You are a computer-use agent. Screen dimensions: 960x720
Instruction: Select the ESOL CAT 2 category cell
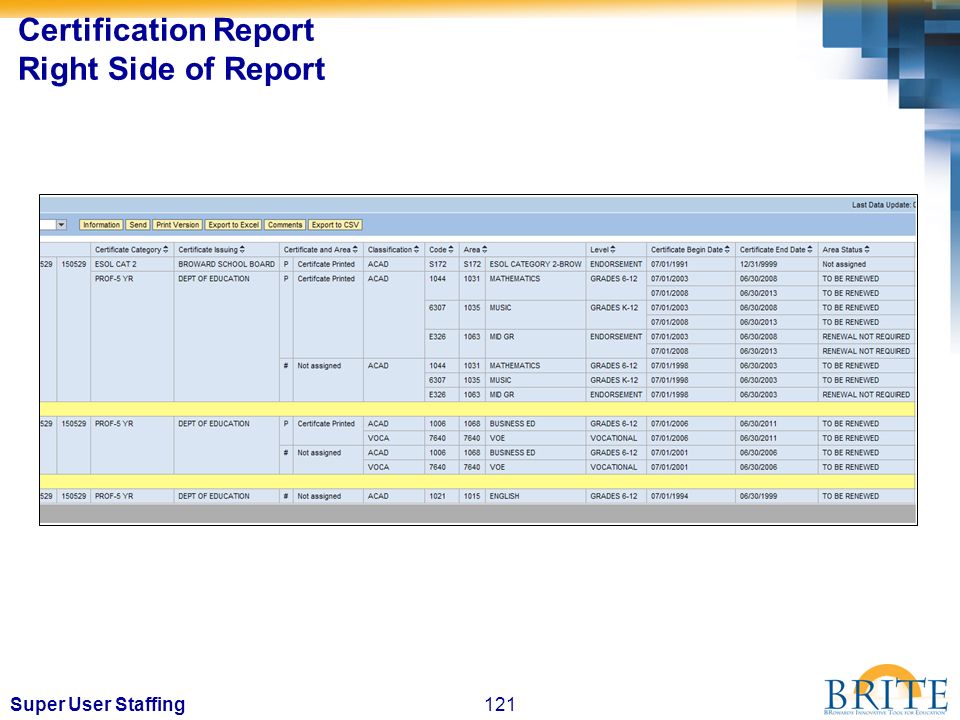132,264
